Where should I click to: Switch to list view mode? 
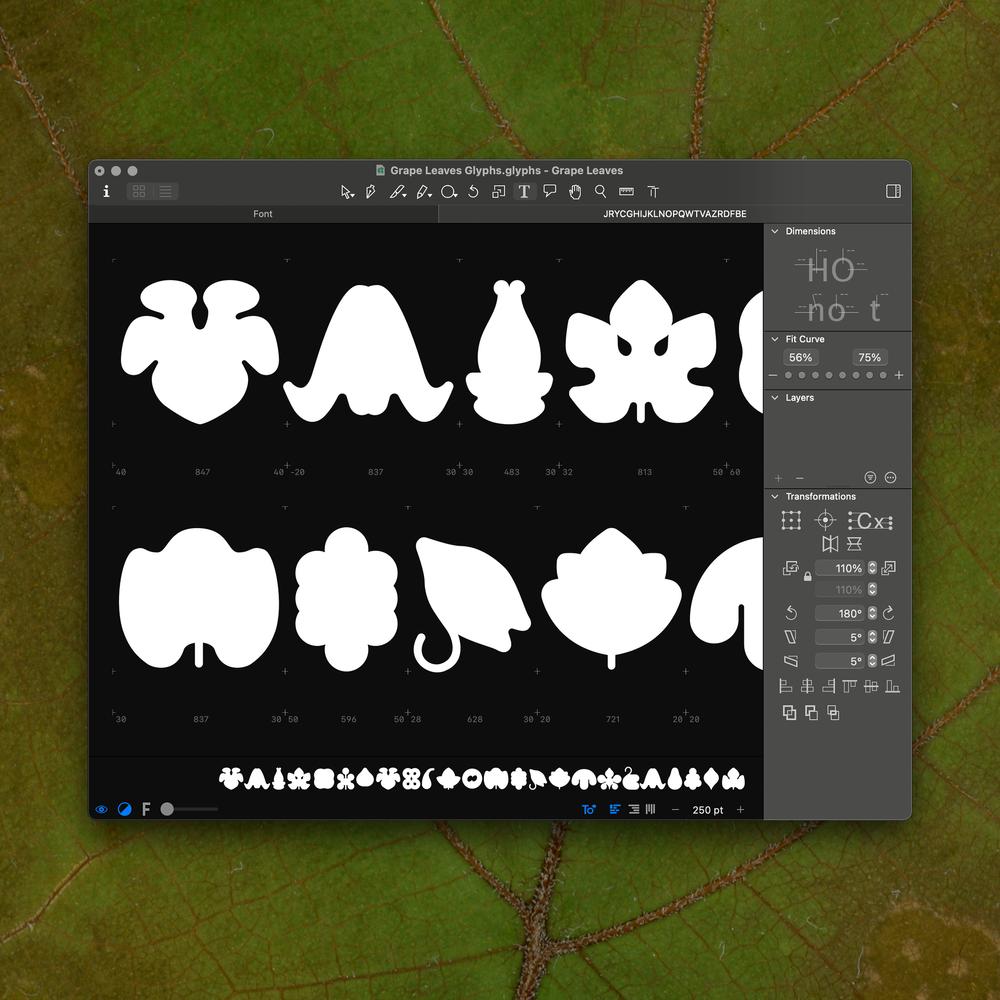165,191
